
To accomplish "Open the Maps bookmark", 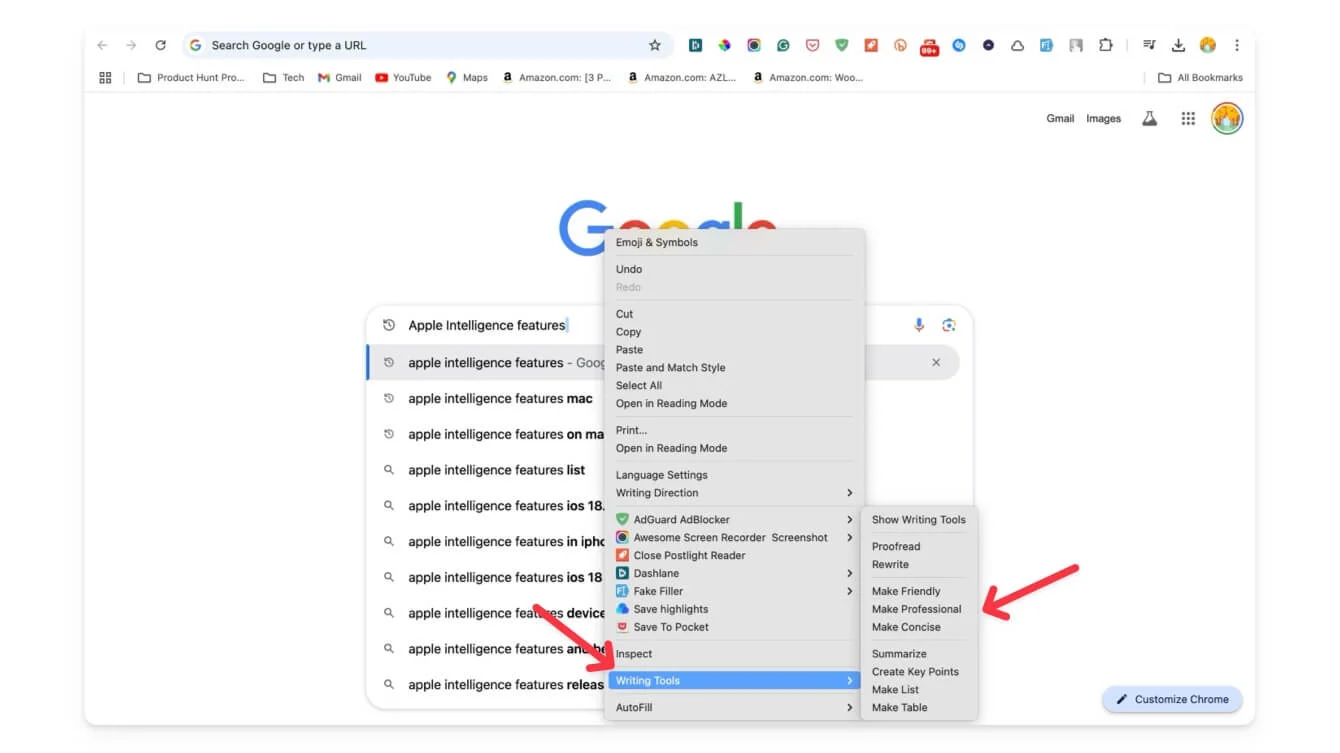I will tap(467, 77).
